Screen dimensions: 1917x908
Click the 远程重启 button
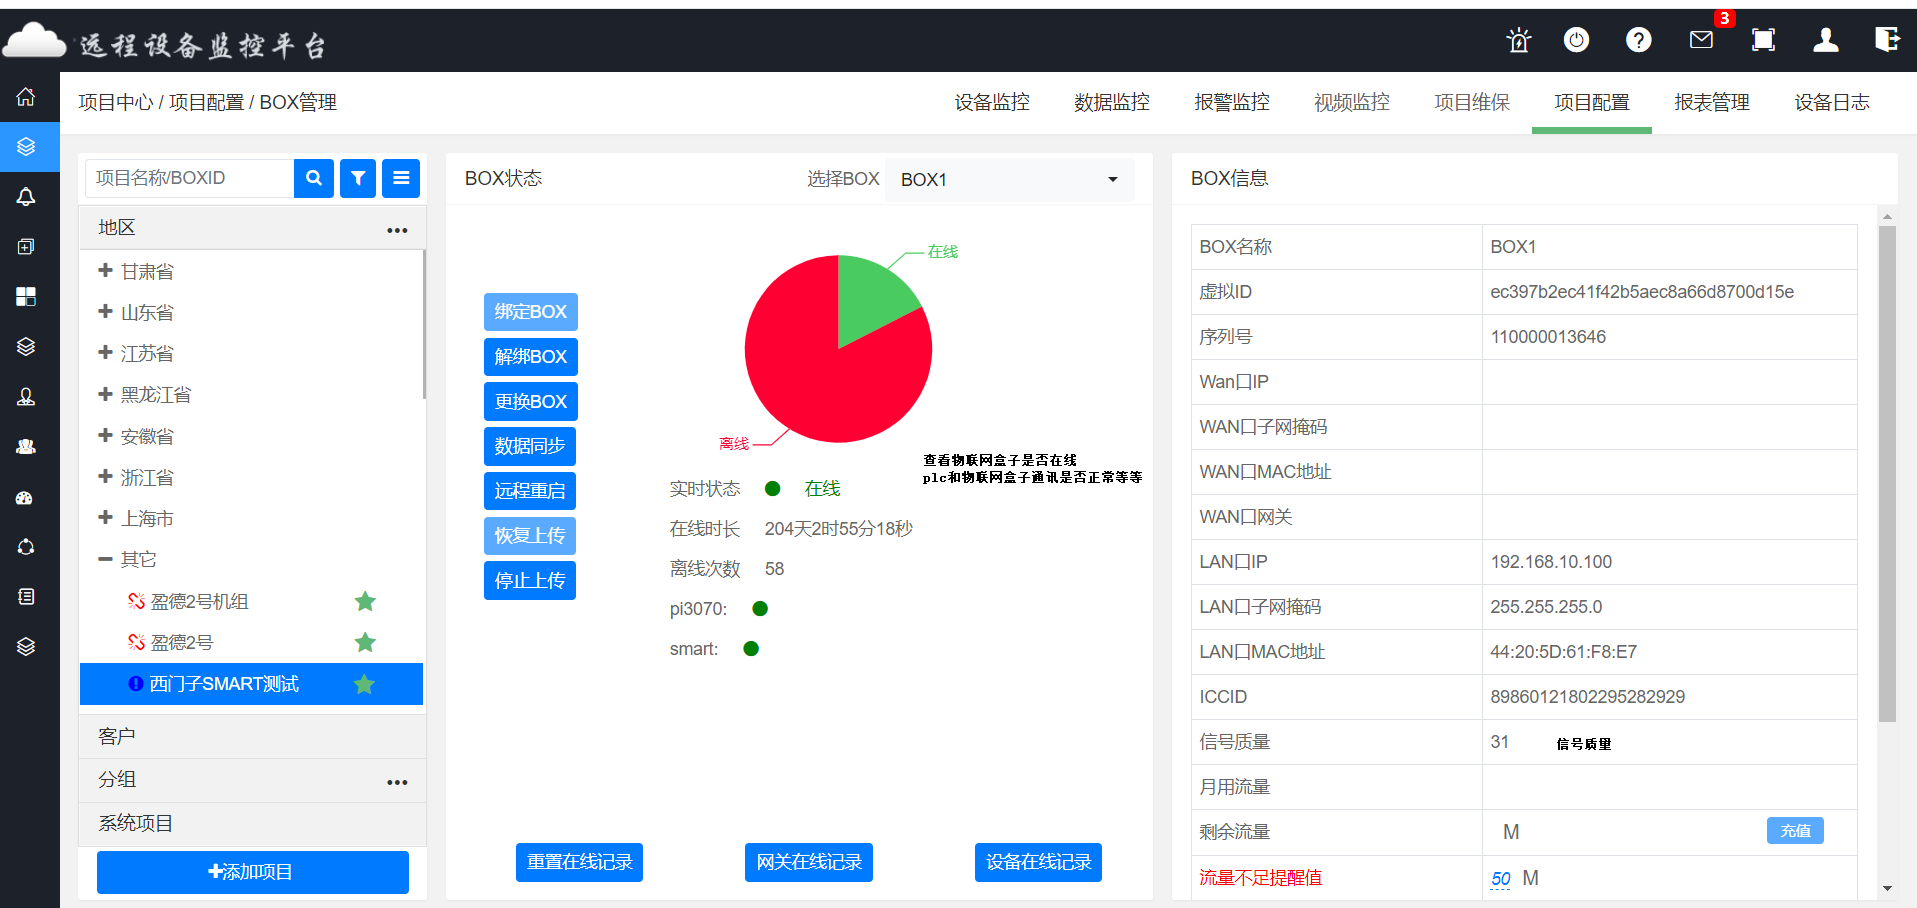pyautogui.click(x=530, y=491)
